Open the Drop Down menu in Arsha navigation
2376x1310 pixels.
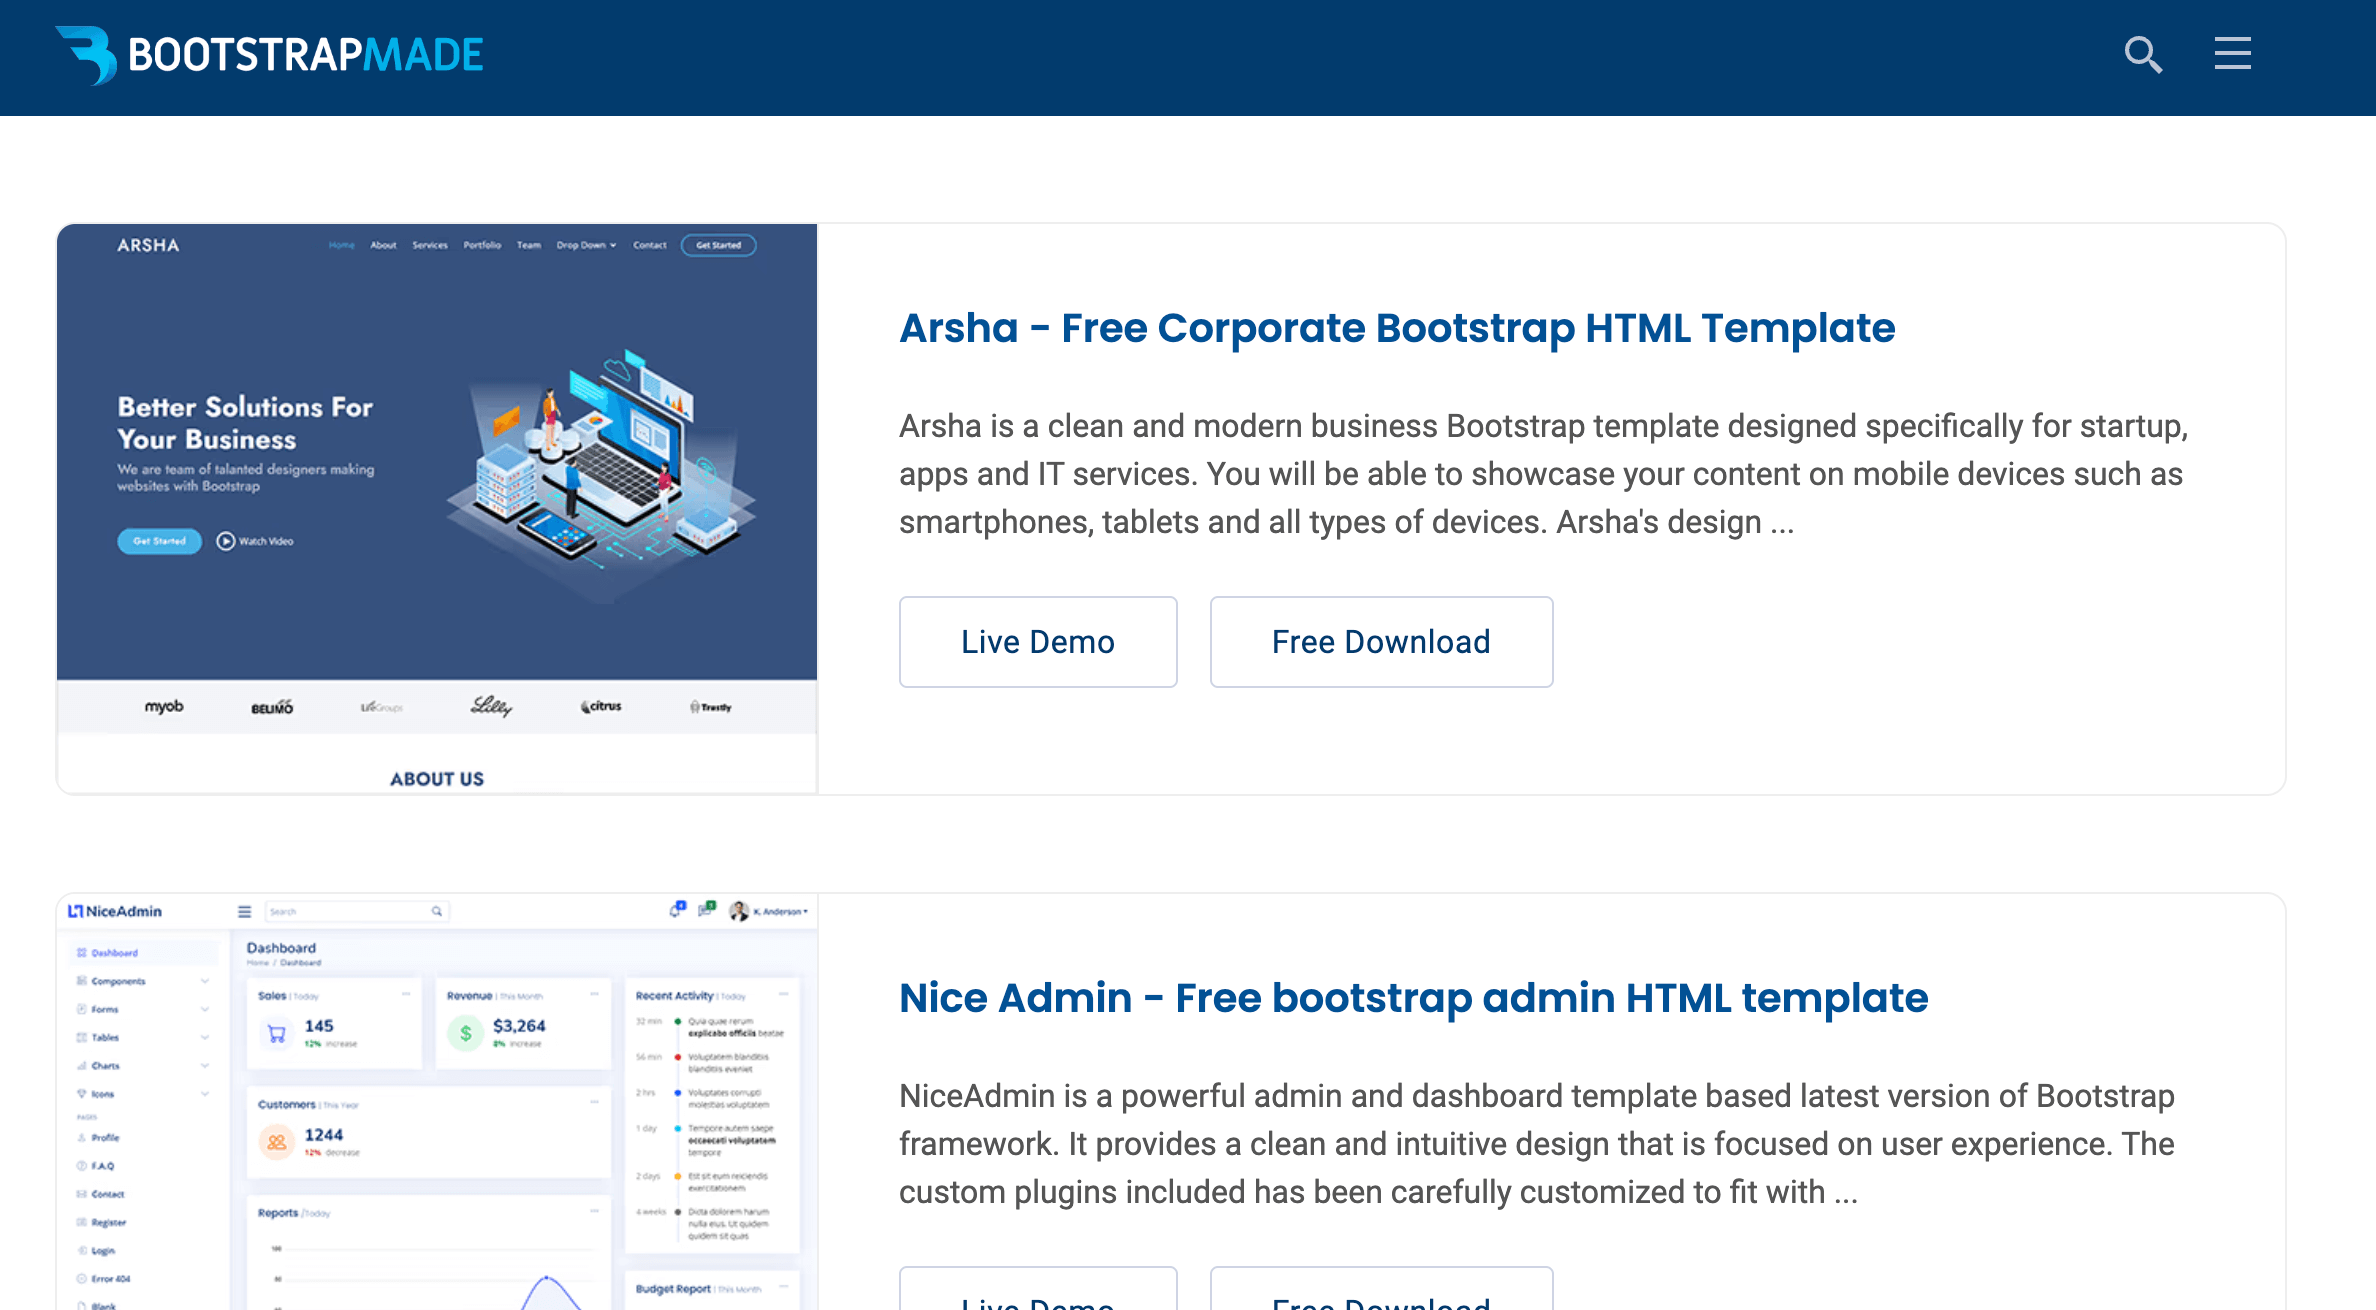click(586, 244)
